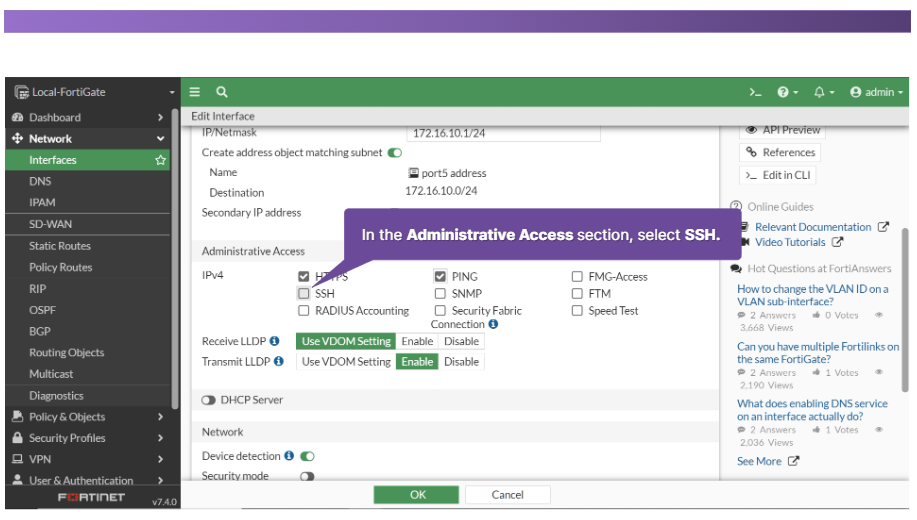Open the Local-FortiGate device dropdown
This screenshot has width=917, height=520.
(95, 92)
